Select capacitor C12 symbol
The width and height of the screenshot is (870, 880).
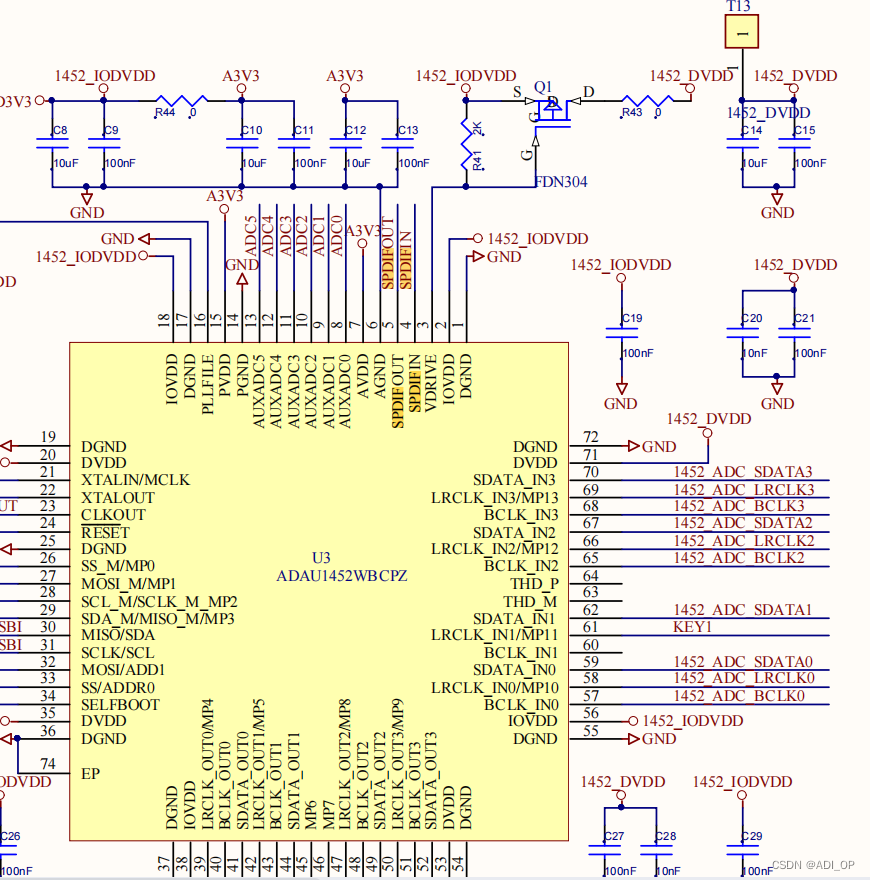point(345,143)
